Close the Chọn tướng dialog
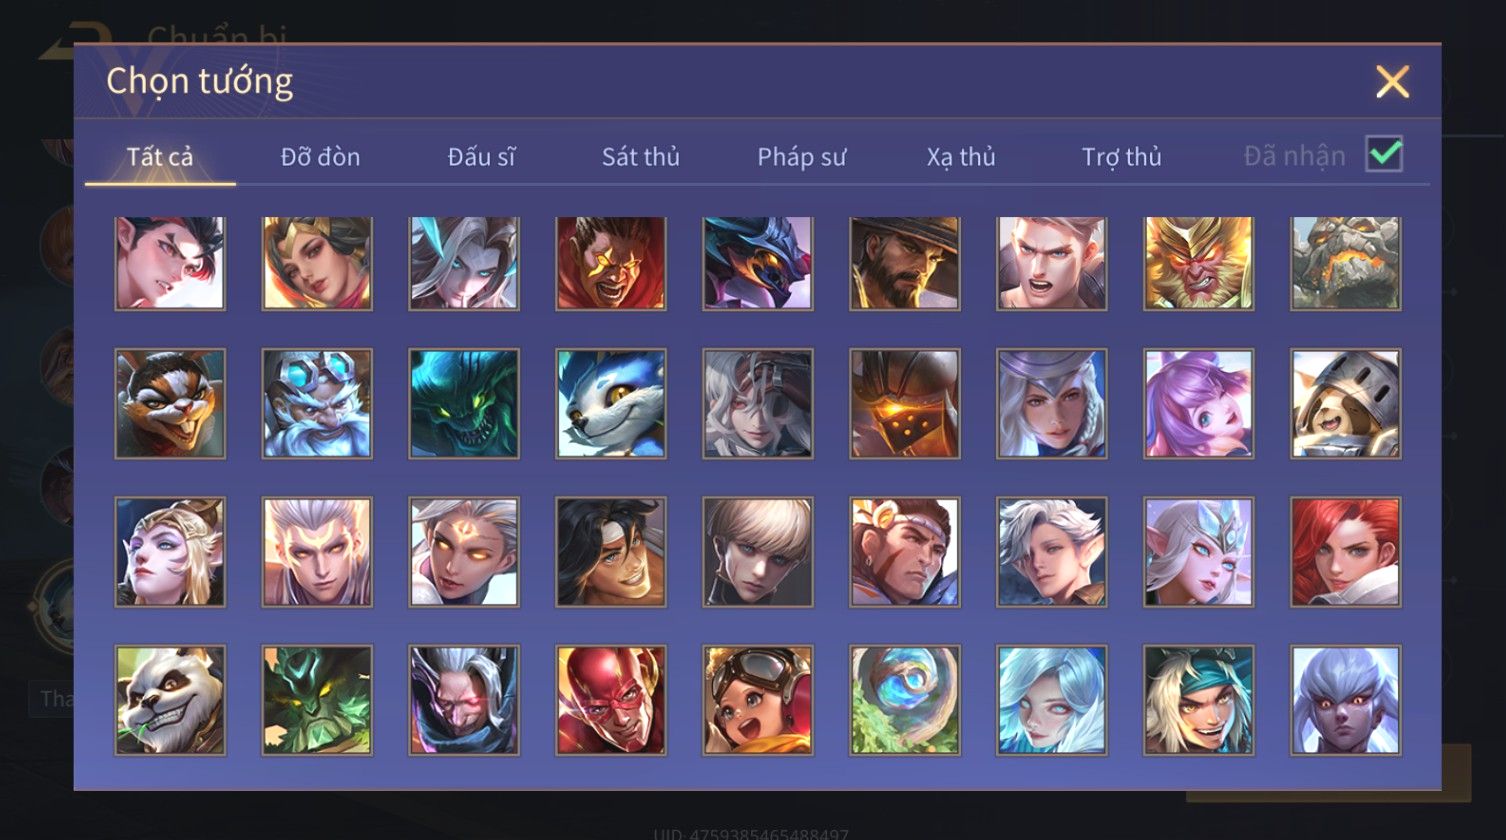Viewport: 1506px width, 840px height. click(1392, 81)
